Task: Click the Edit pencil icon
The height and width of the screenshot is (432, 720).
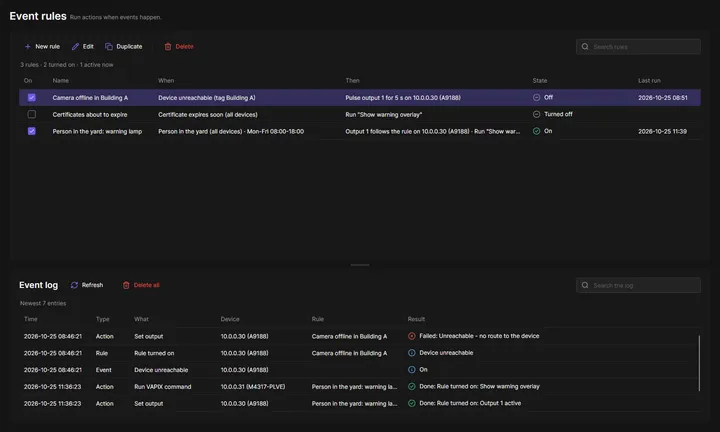Action: pyautogui.click(x=75, y=46)
